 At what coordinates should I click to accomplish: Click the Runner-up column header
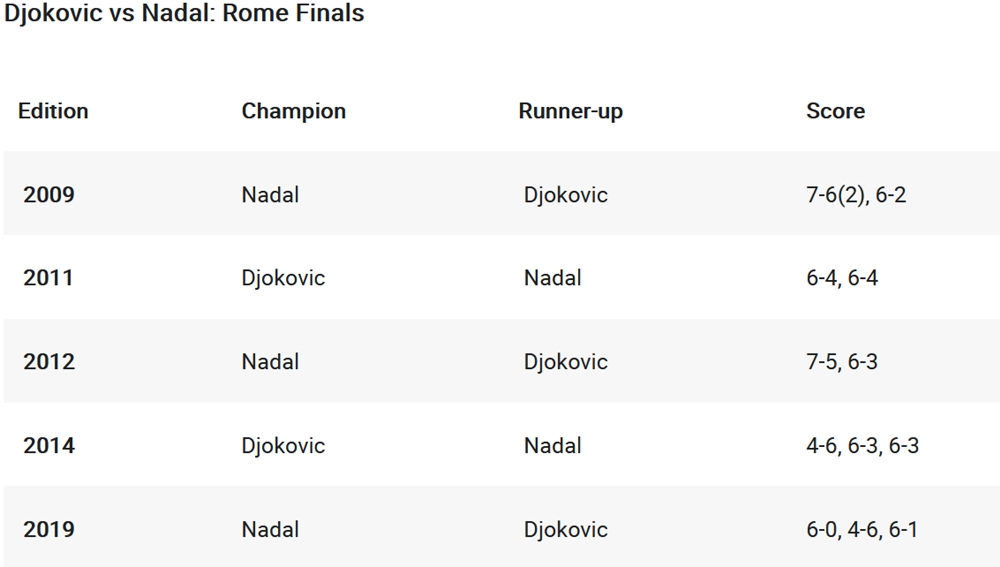570,111
